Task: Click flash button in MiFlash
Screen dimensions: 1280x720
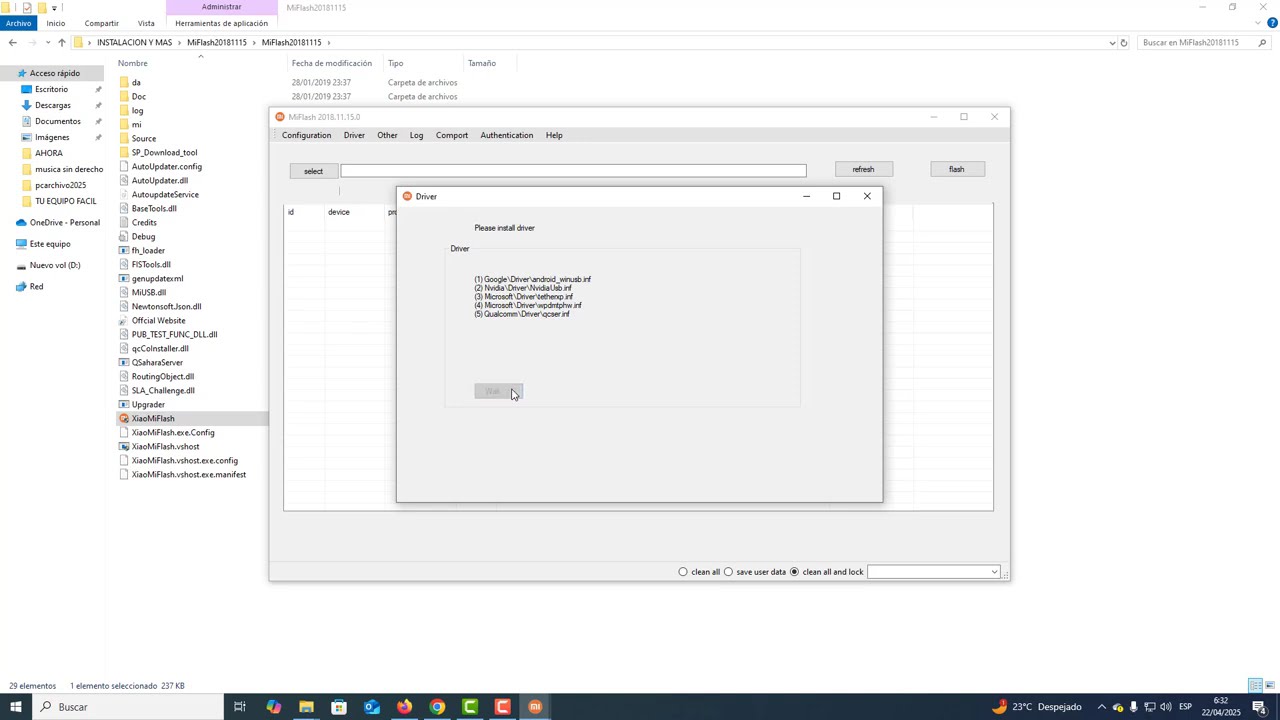Action: (x=957, y=169)
